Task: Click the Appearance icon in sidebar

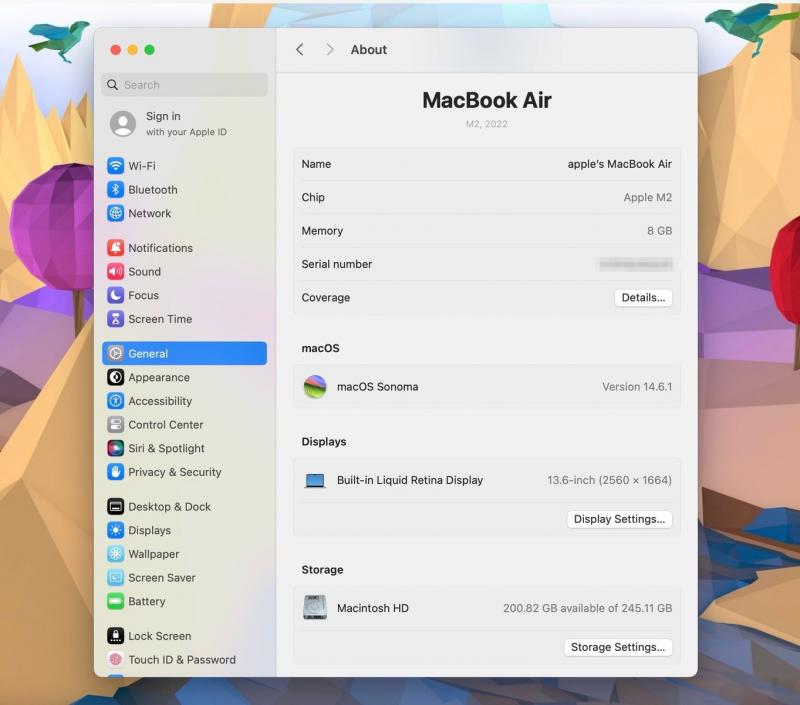Action: click(116, 377)
